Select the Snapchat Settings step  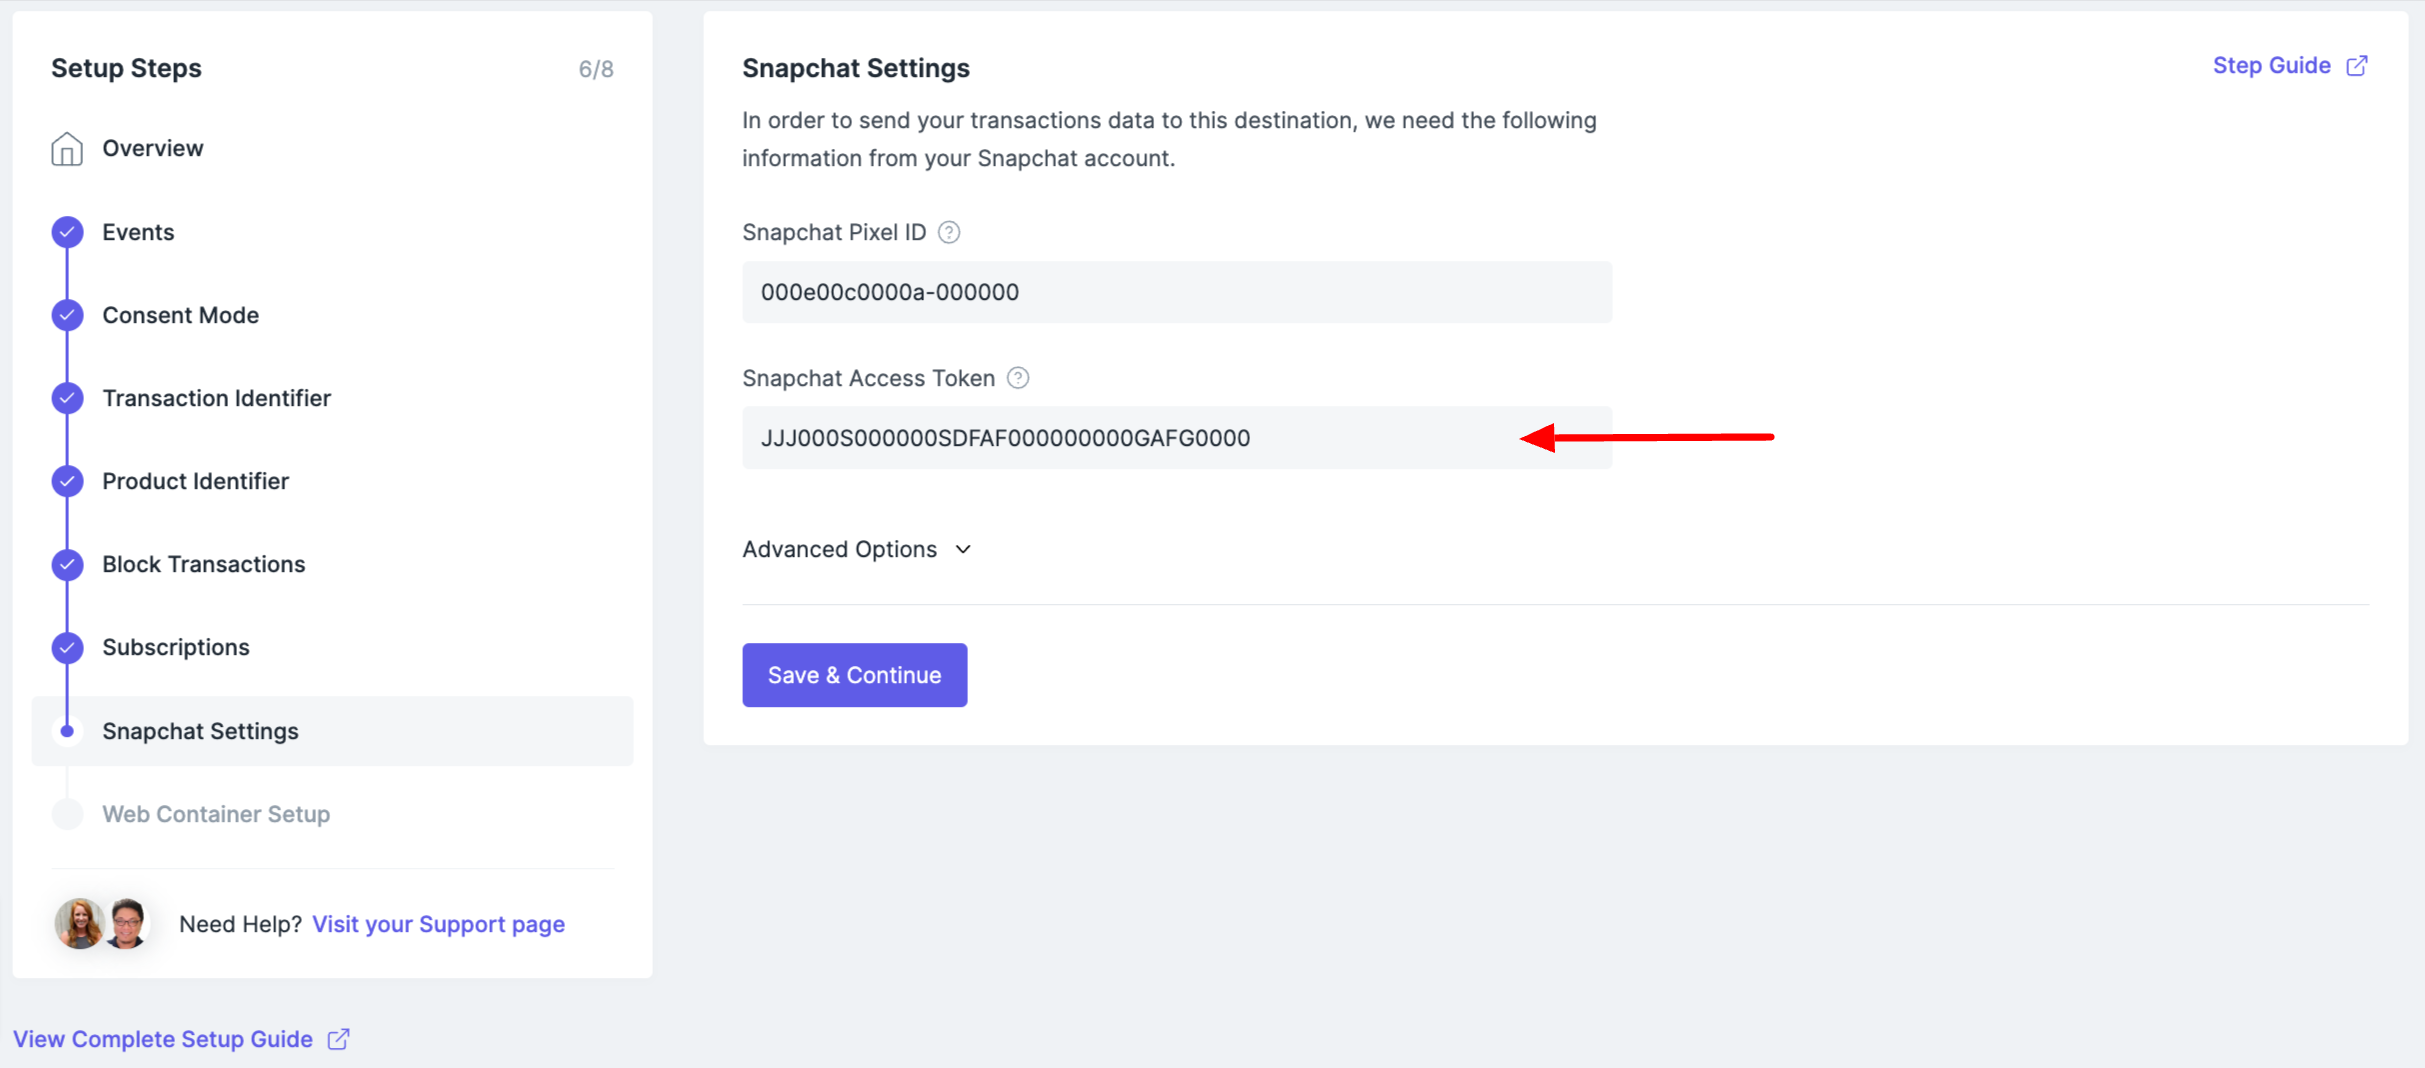click(x=332, y=731)
